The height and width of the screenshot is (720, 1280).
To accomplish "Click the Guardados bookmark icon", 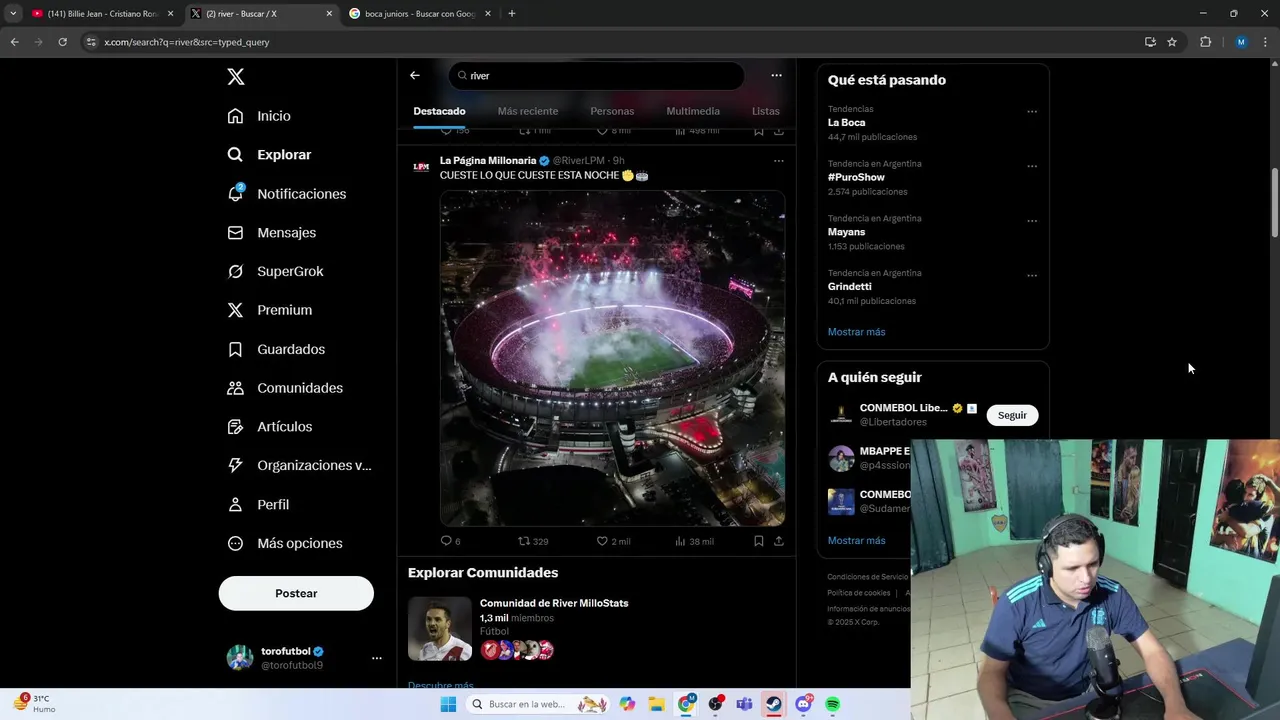I will 235,349.
